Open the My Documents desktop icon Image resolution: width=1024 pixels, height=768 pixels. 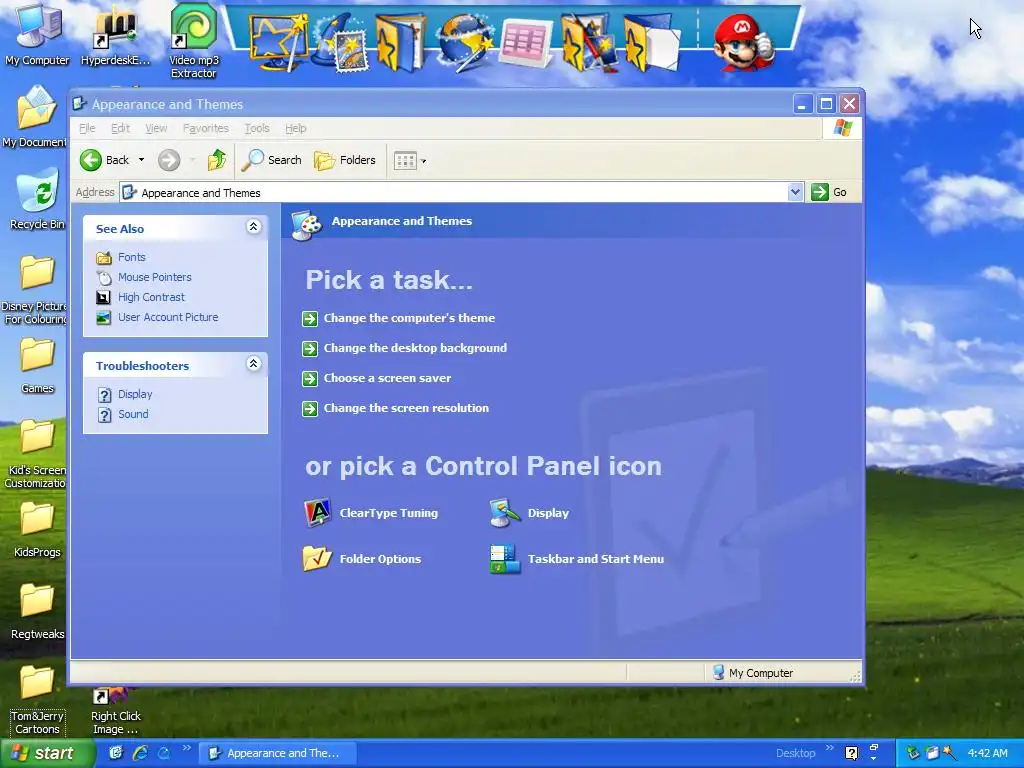click(x=36, y=118)
